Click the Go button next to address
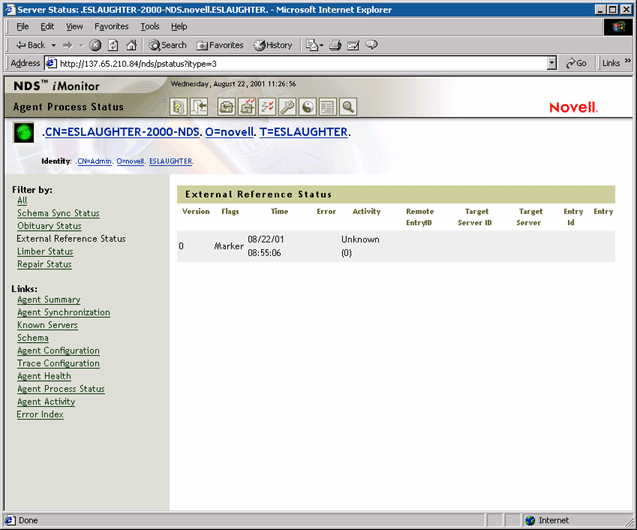The width and height of the screenshot is (637, 530). (x=577, y=63)
